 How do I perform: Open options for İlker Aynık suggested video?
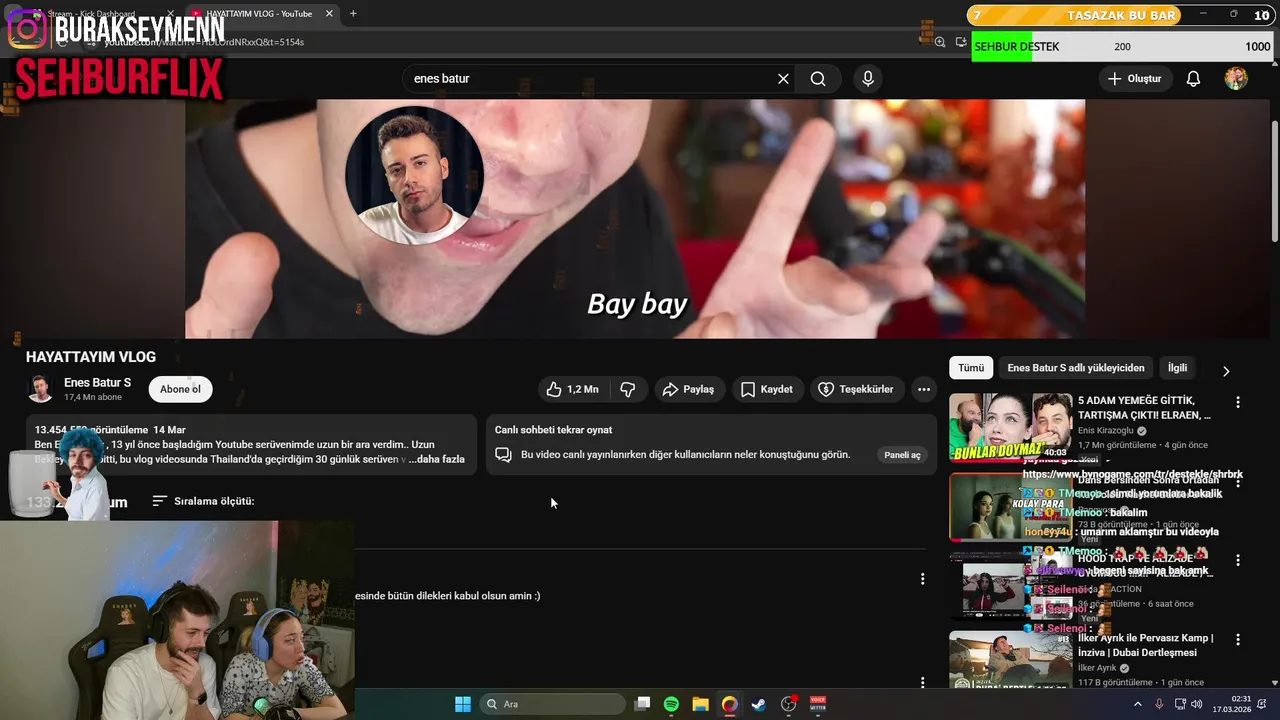pos(1238,640)
